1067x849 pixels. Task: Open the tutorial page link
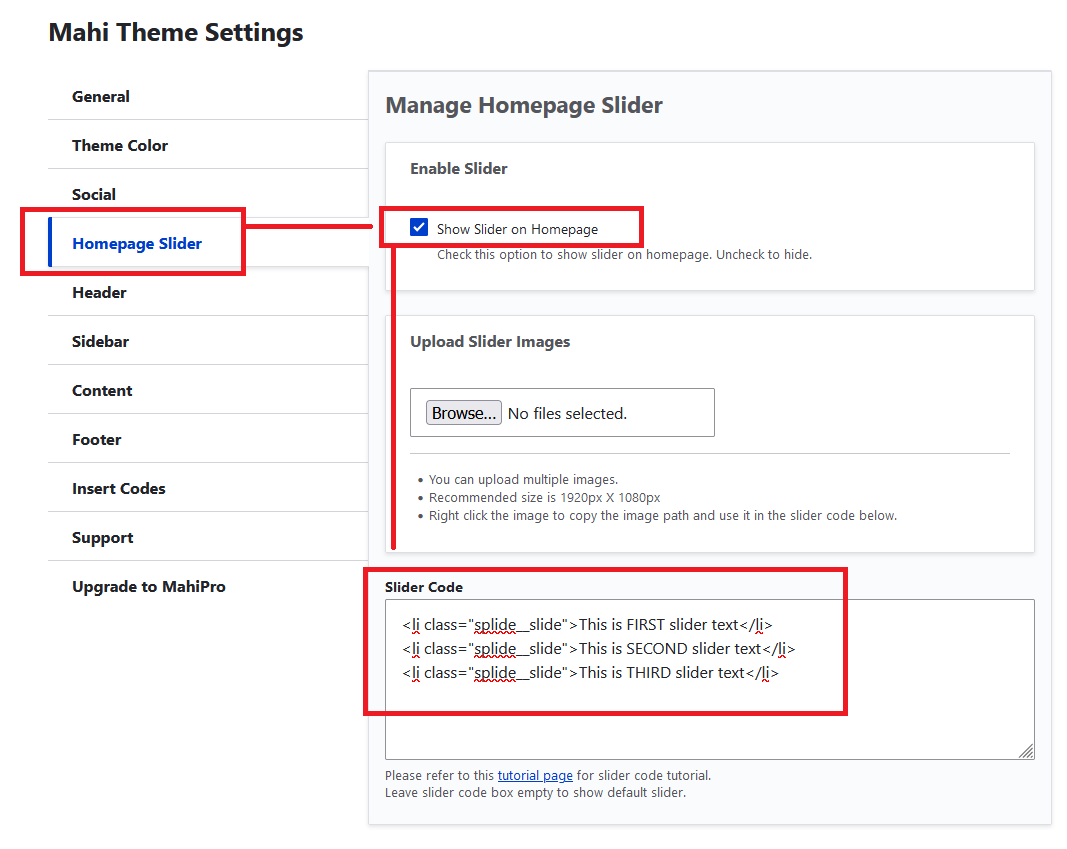[535, 776]
